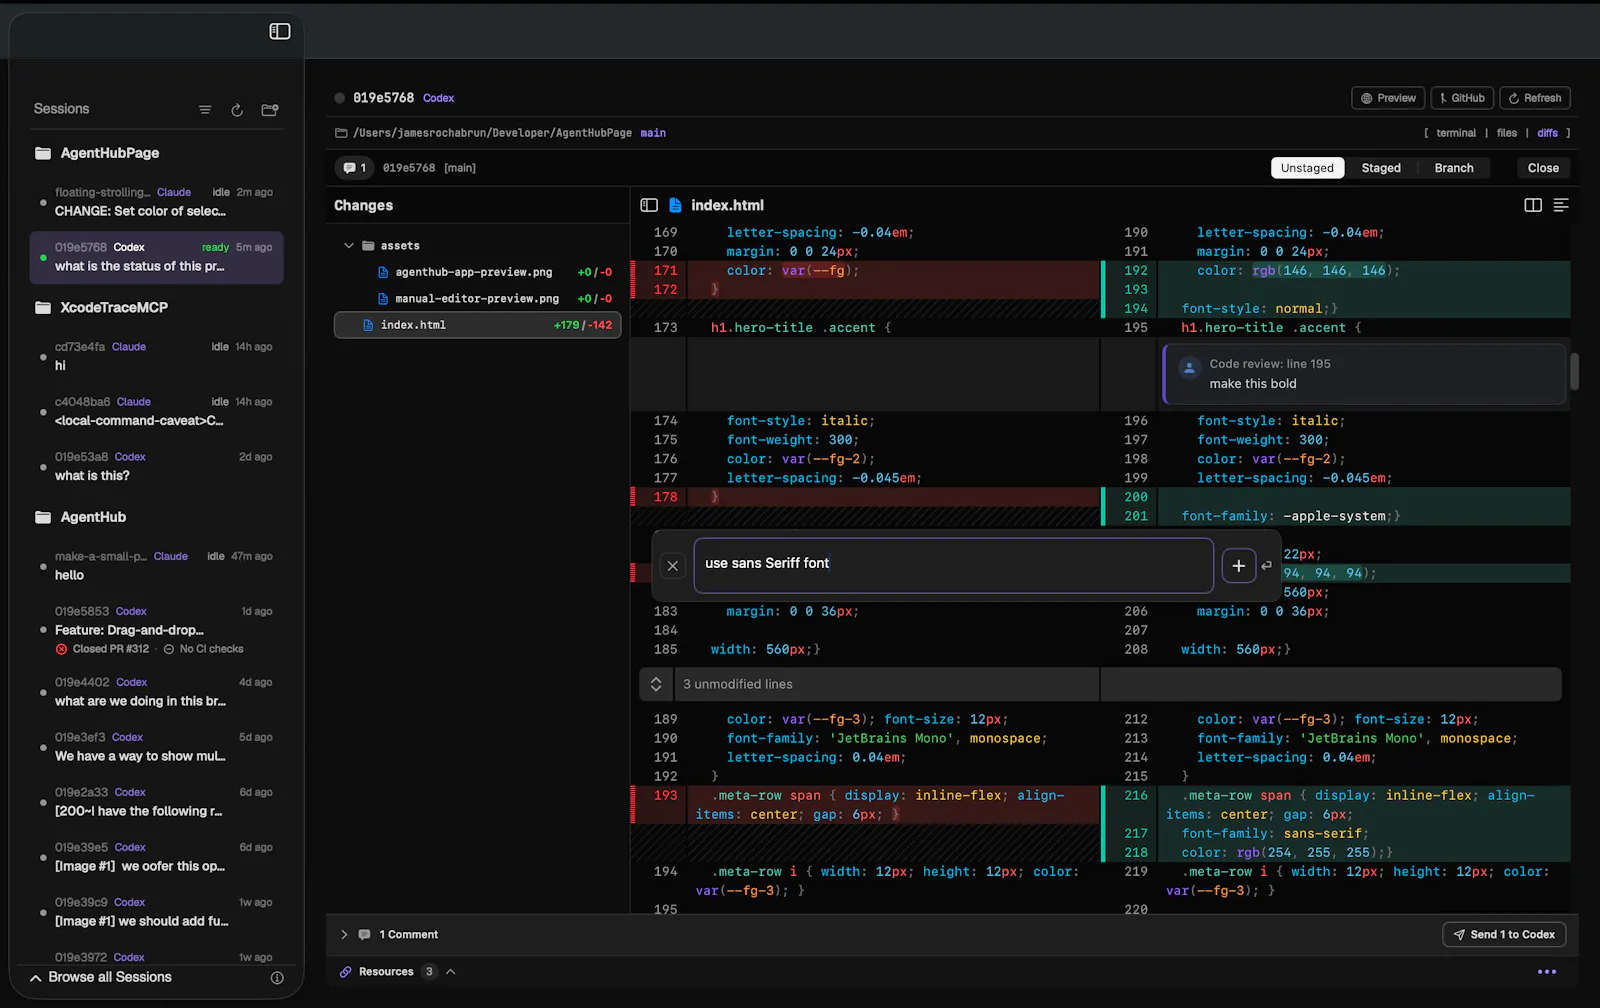Open the c4048ba6 Claude session
Screen dimensions: 1600x1008
(x=156, y=411)
